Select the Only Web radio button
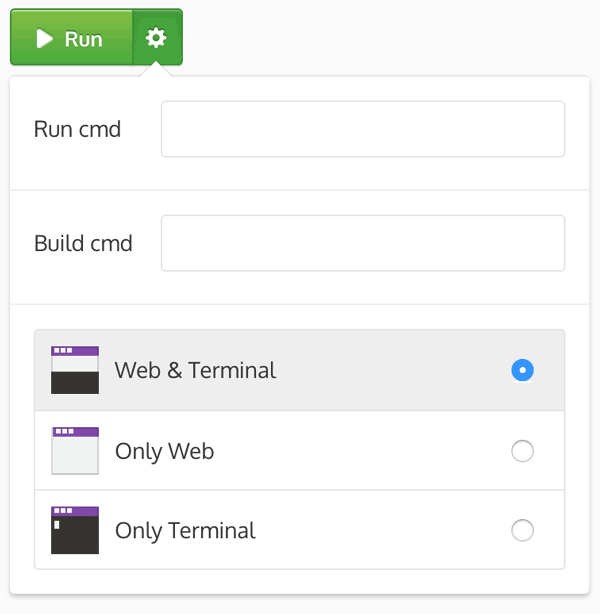The width and height of the screenshot is (600, 614). 522,451
